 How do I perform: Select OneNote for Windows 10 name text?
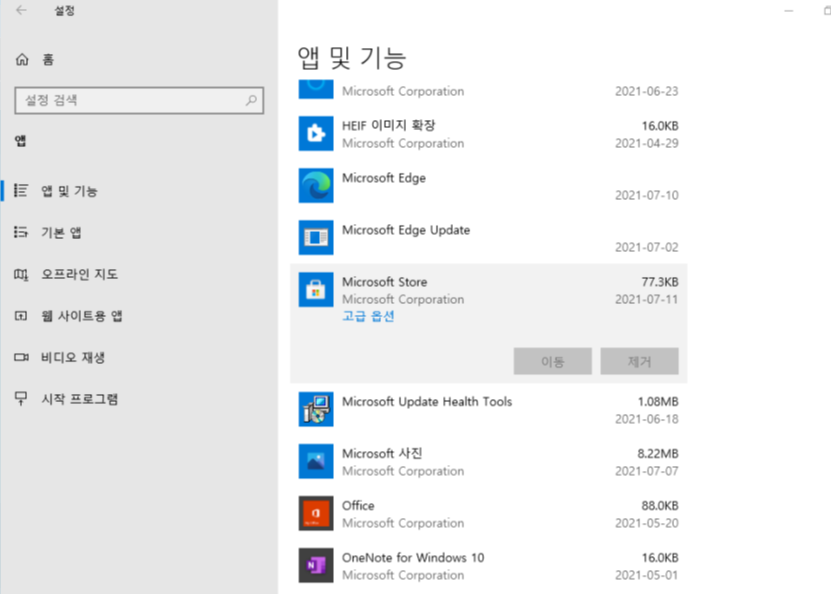(x=413, y=557)
